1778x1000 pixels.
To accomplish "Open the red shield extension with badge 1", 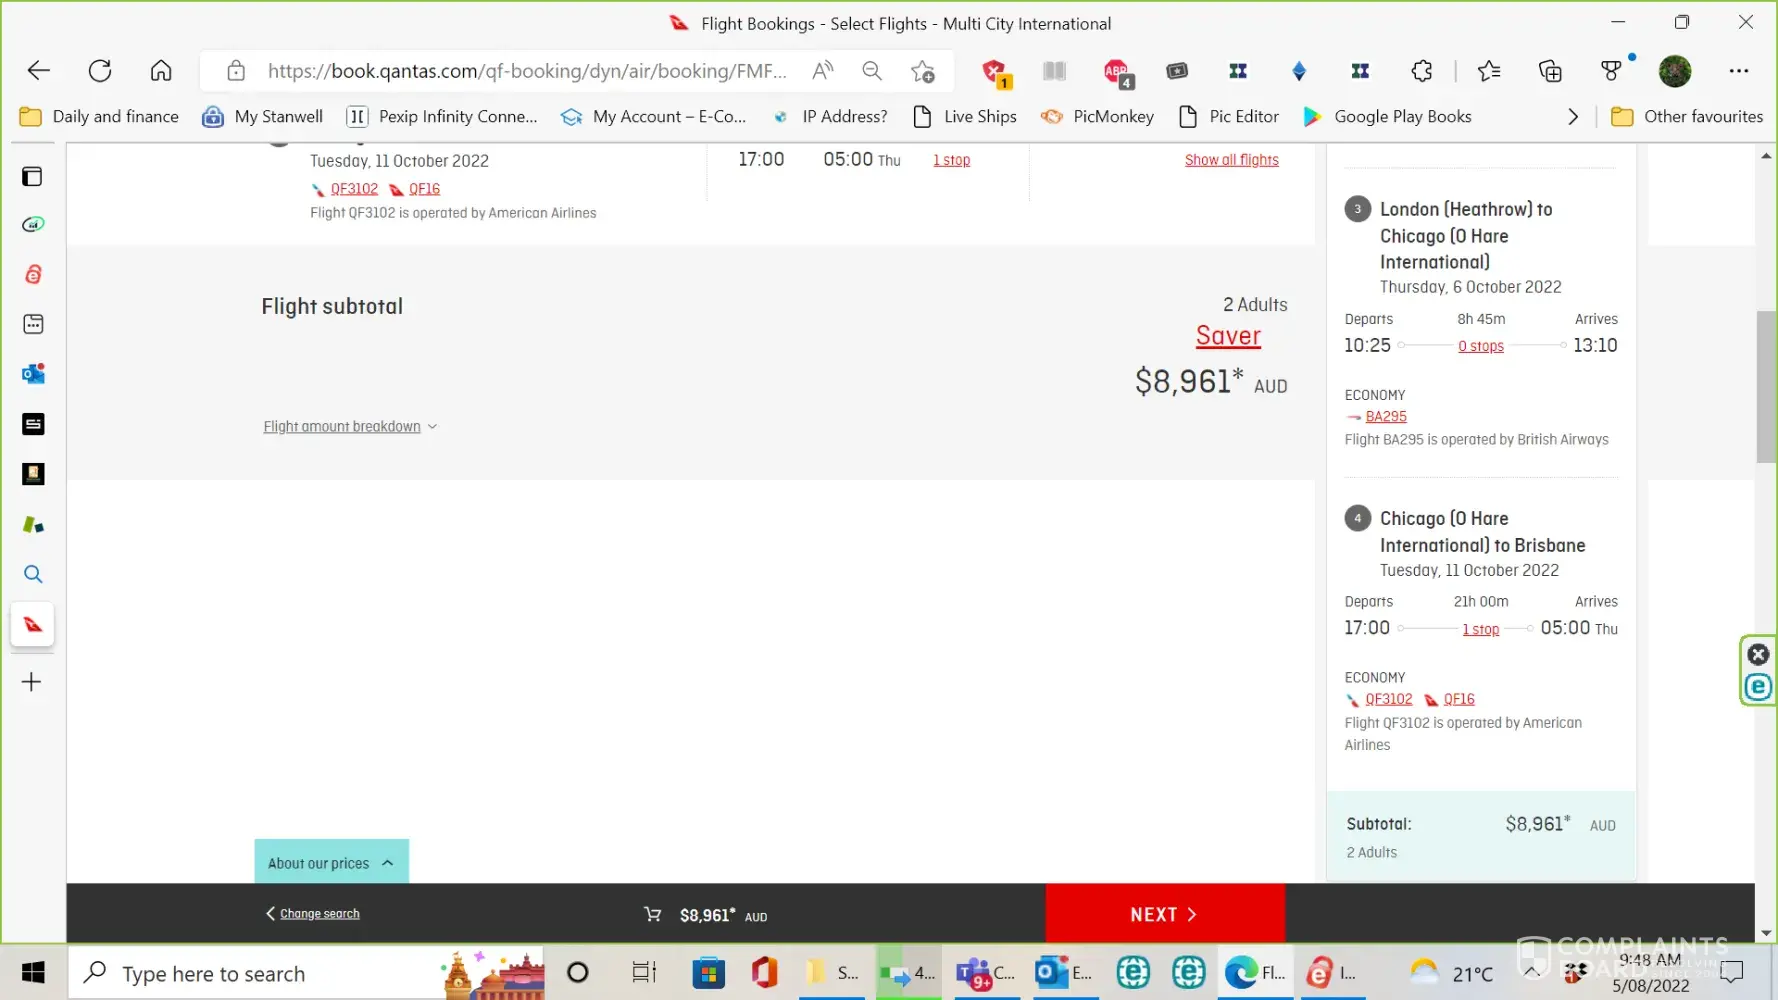I will click(x=996, y=72).
